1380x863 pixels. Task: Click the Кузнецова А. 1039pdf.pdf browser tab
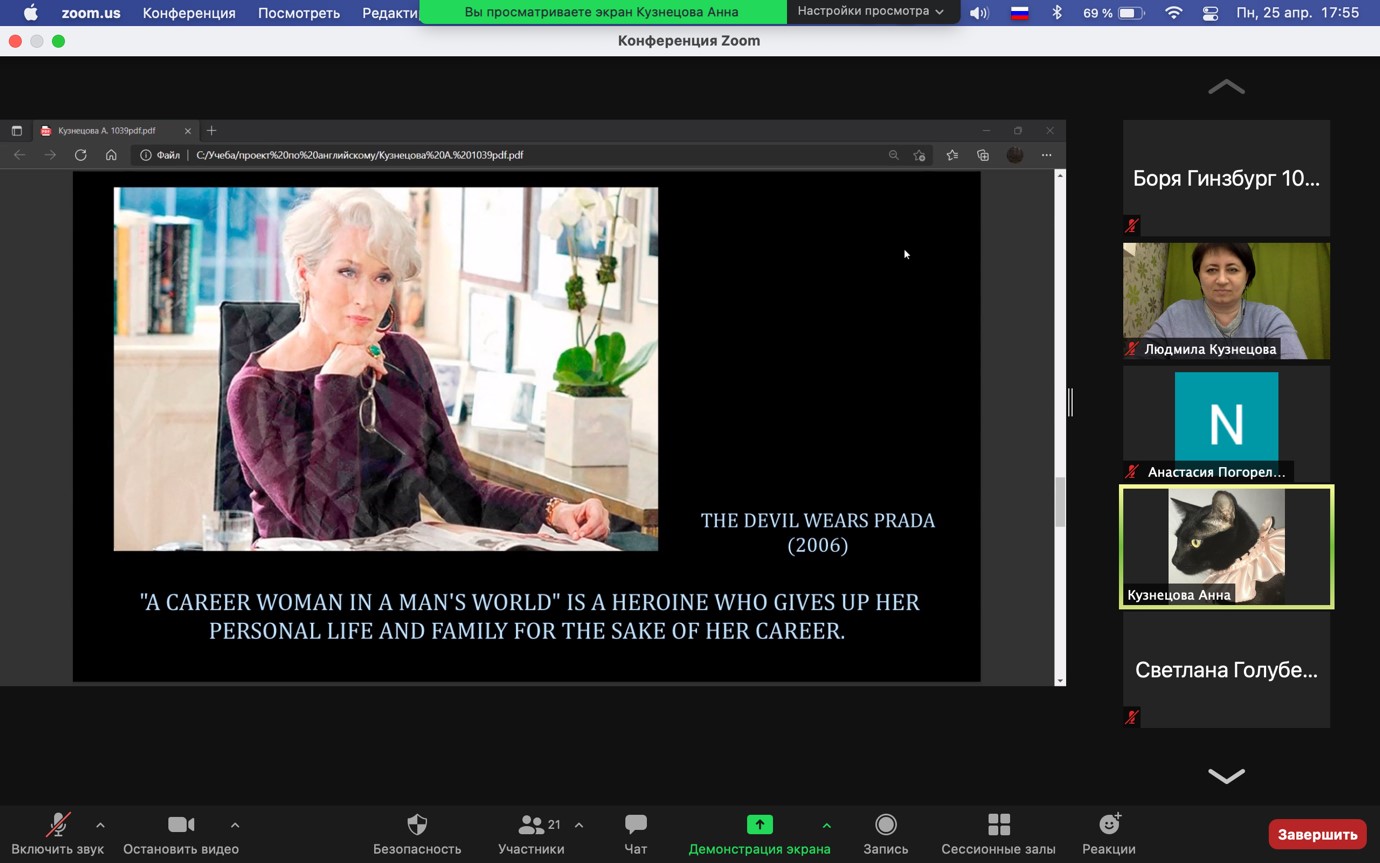[107, 131]
